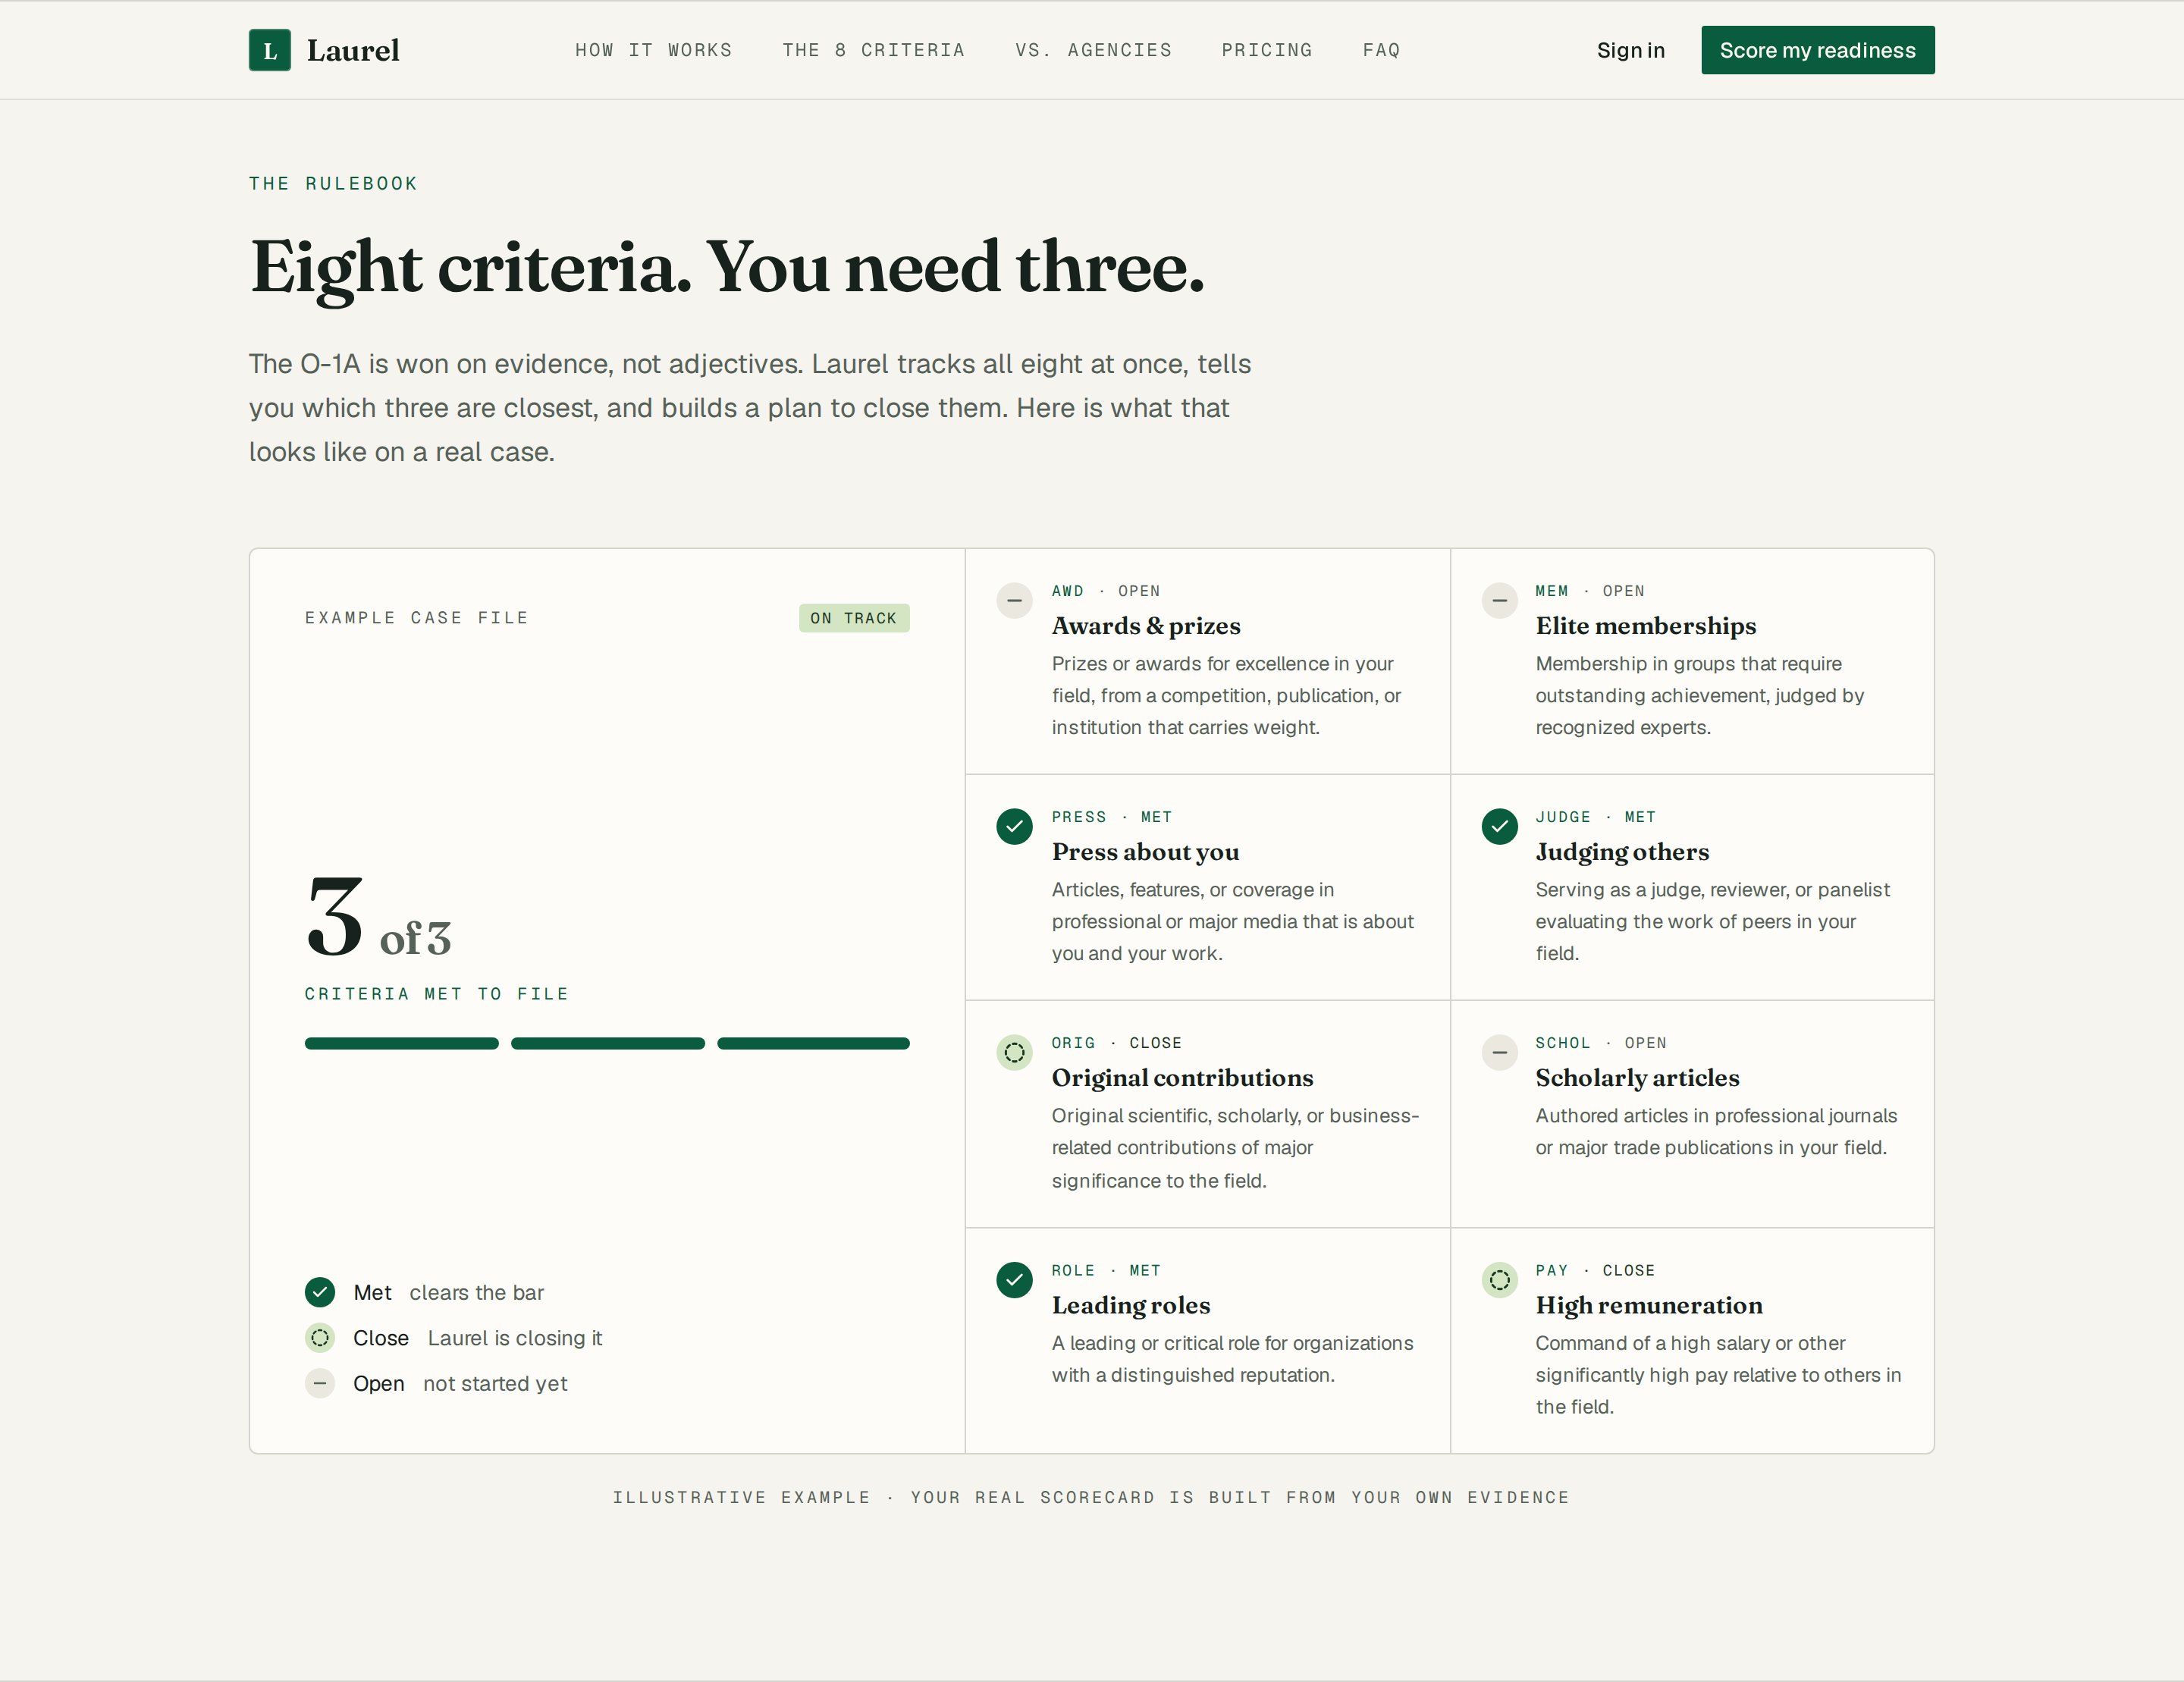Click the SCHOL · OPEN label

click(x=1600, y=1043)
